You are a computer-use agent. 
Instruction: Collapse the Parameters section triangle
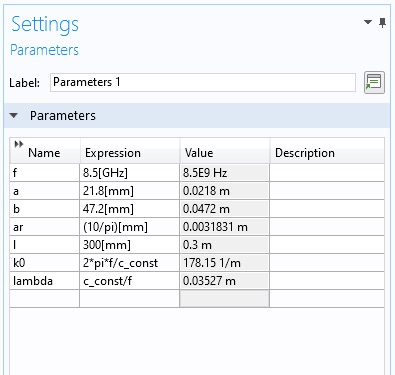coord(14,116)
